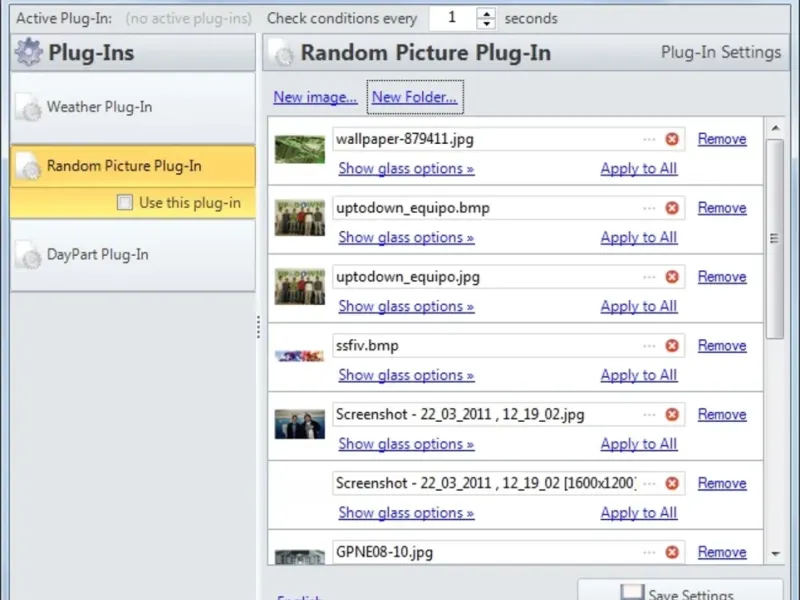Click the panel splitter handle dots

[x=259, y=327]
